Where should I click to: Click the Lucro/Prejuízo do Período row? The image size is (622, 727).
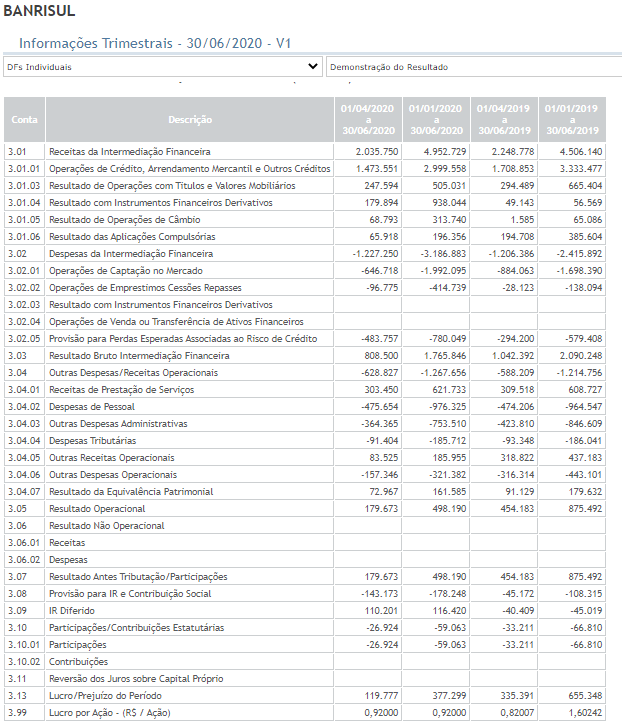click(x=305, y=695)
